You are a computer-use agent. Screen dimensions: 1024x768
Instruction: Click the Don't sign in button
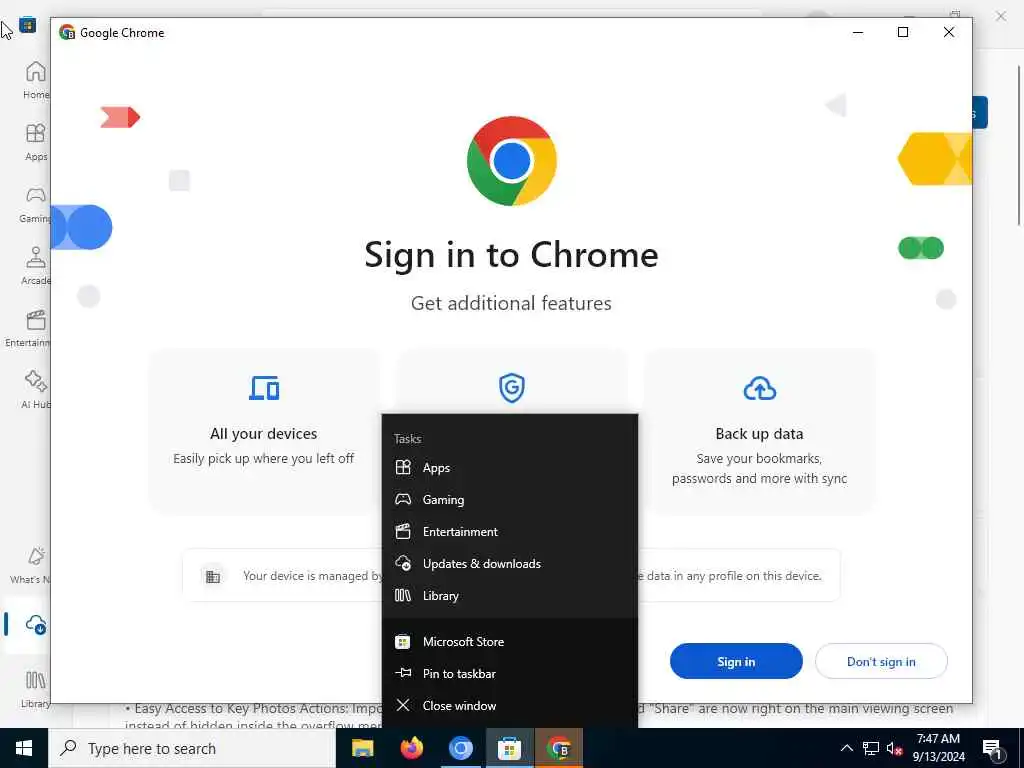pyautogui.click(x=881, y=661)
